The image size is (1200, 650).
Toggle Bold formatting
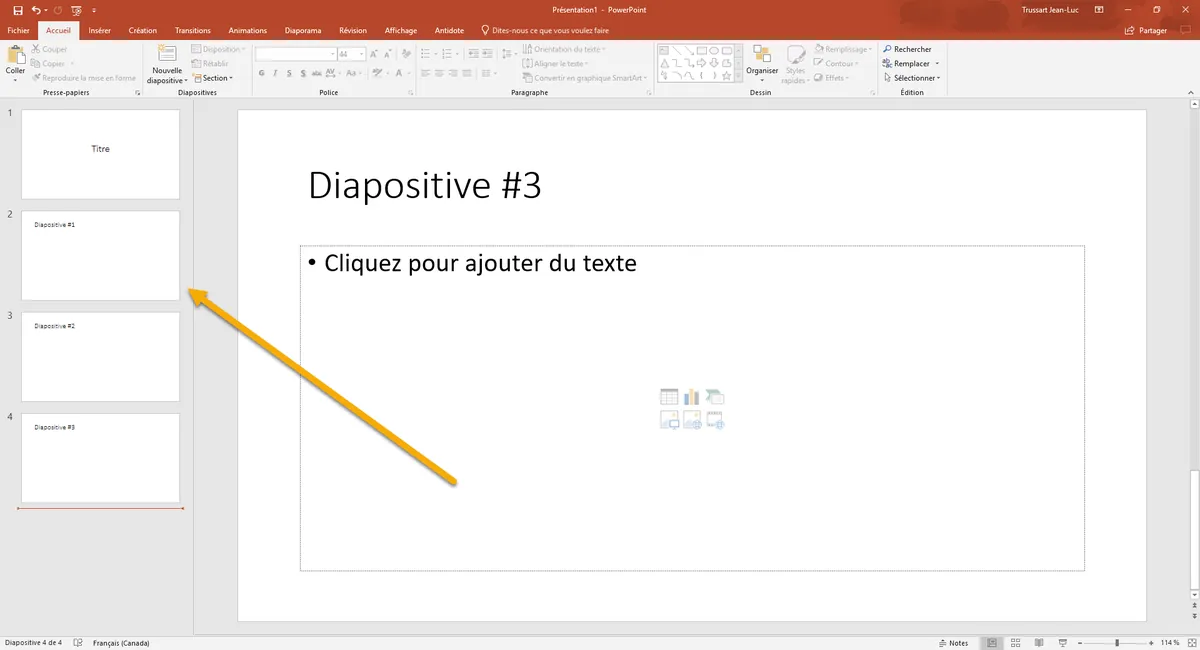point(261,73)
